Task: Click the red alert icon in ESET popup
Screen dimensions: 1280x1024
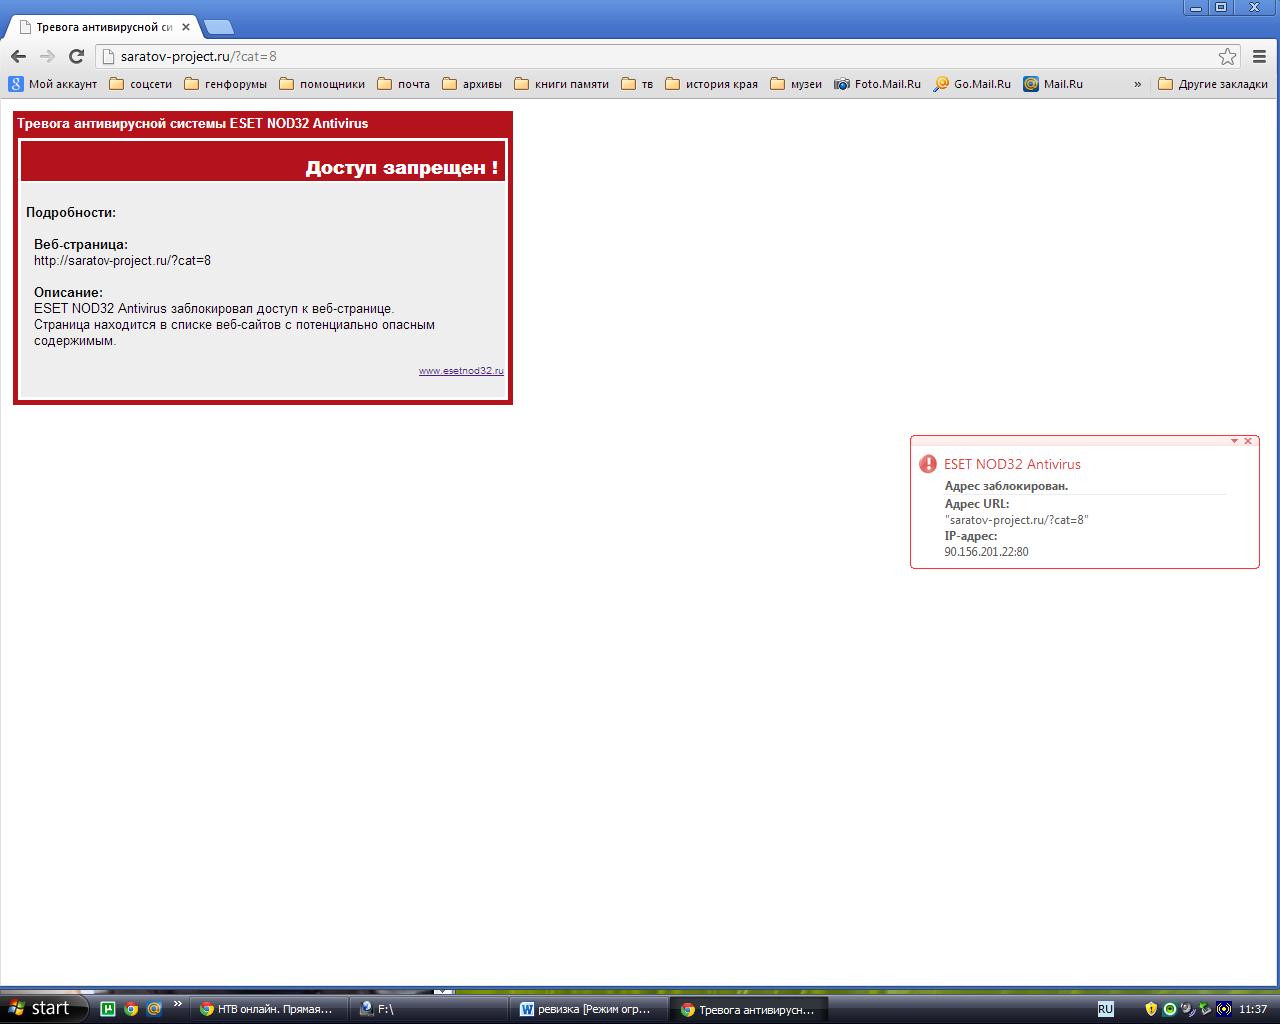Action: click(x=928, y=464)
